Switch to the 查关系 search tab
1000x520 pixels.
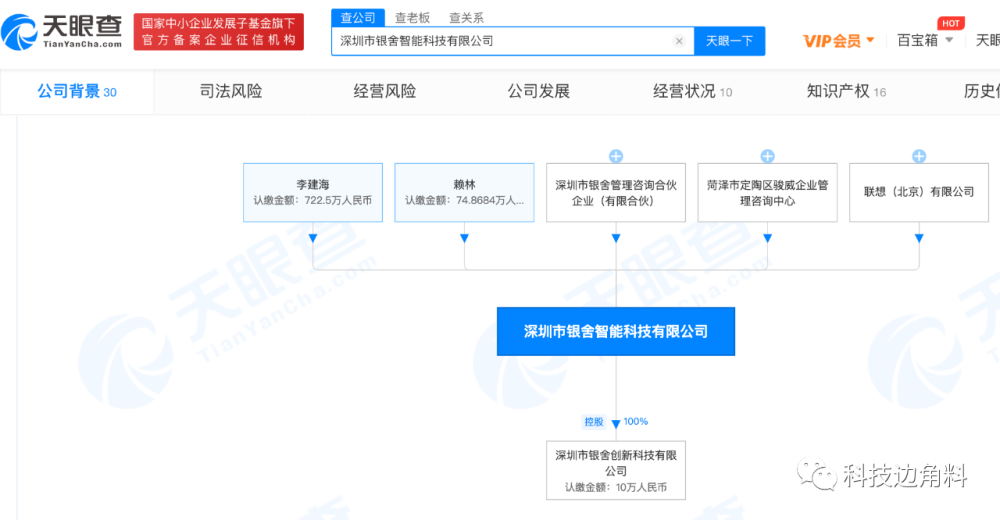[x=466, y=18]
